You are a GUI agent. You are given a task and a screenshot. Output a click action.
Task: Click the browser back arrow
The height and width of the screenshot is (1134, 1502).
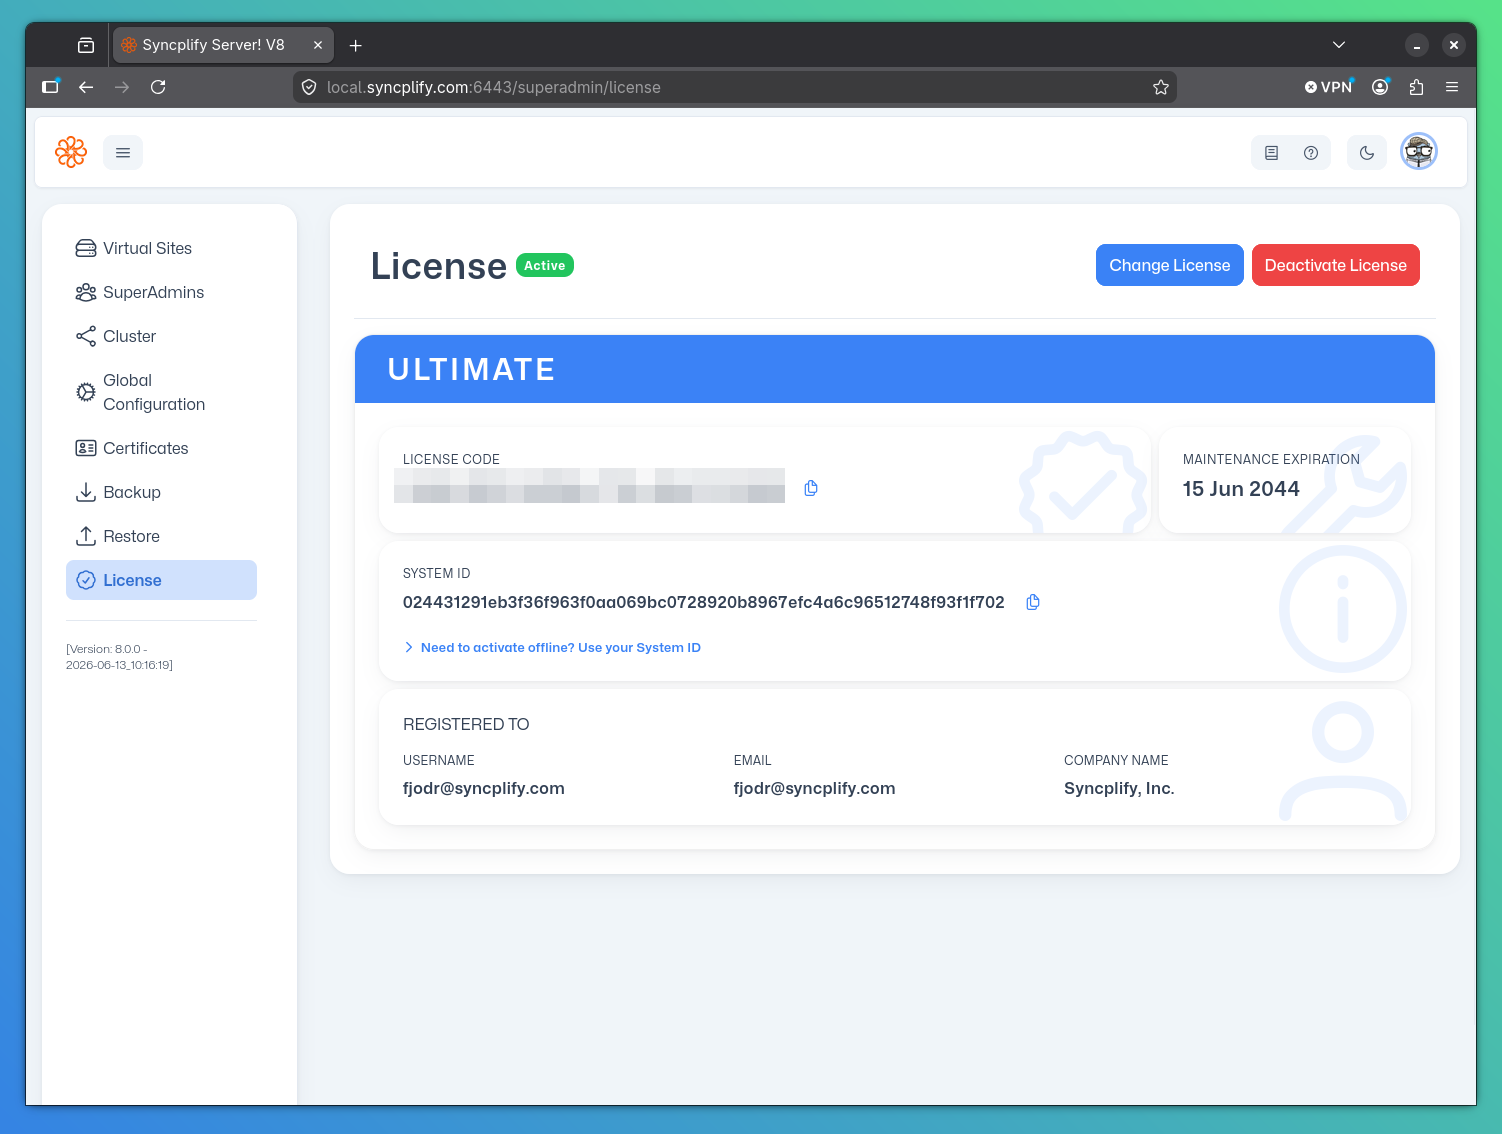pyautogui.click(x=86, y=87)
